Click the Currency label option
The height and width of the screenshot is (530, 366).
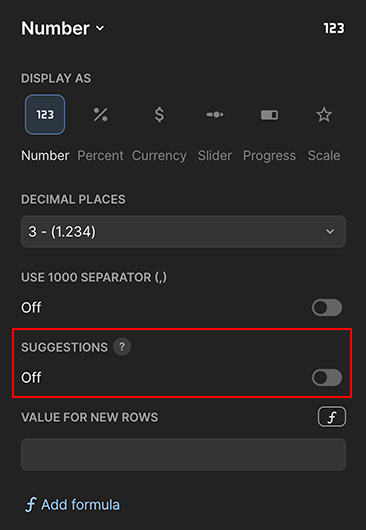(x=159, y=156)
